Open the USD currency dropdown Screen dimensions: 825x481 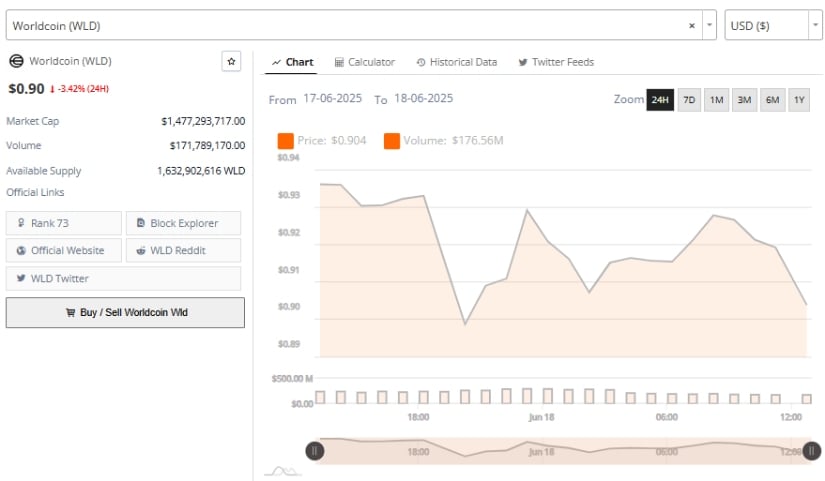click(773, 25)
